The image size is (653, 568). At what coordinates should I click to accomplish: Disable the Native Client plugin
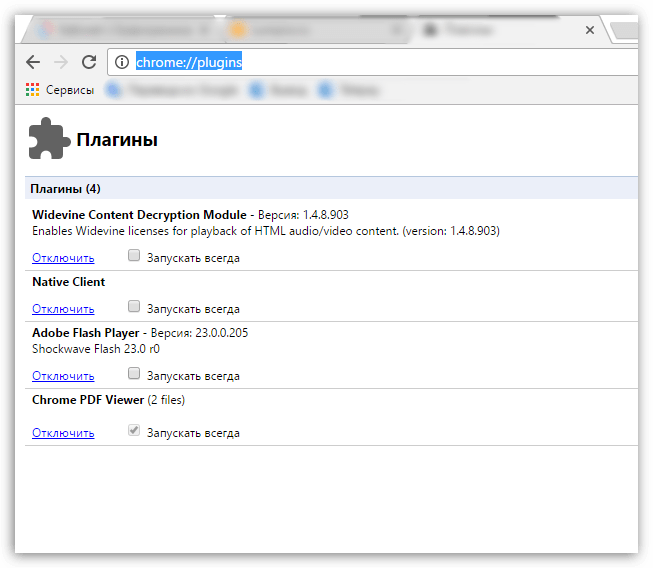point(63,309)
